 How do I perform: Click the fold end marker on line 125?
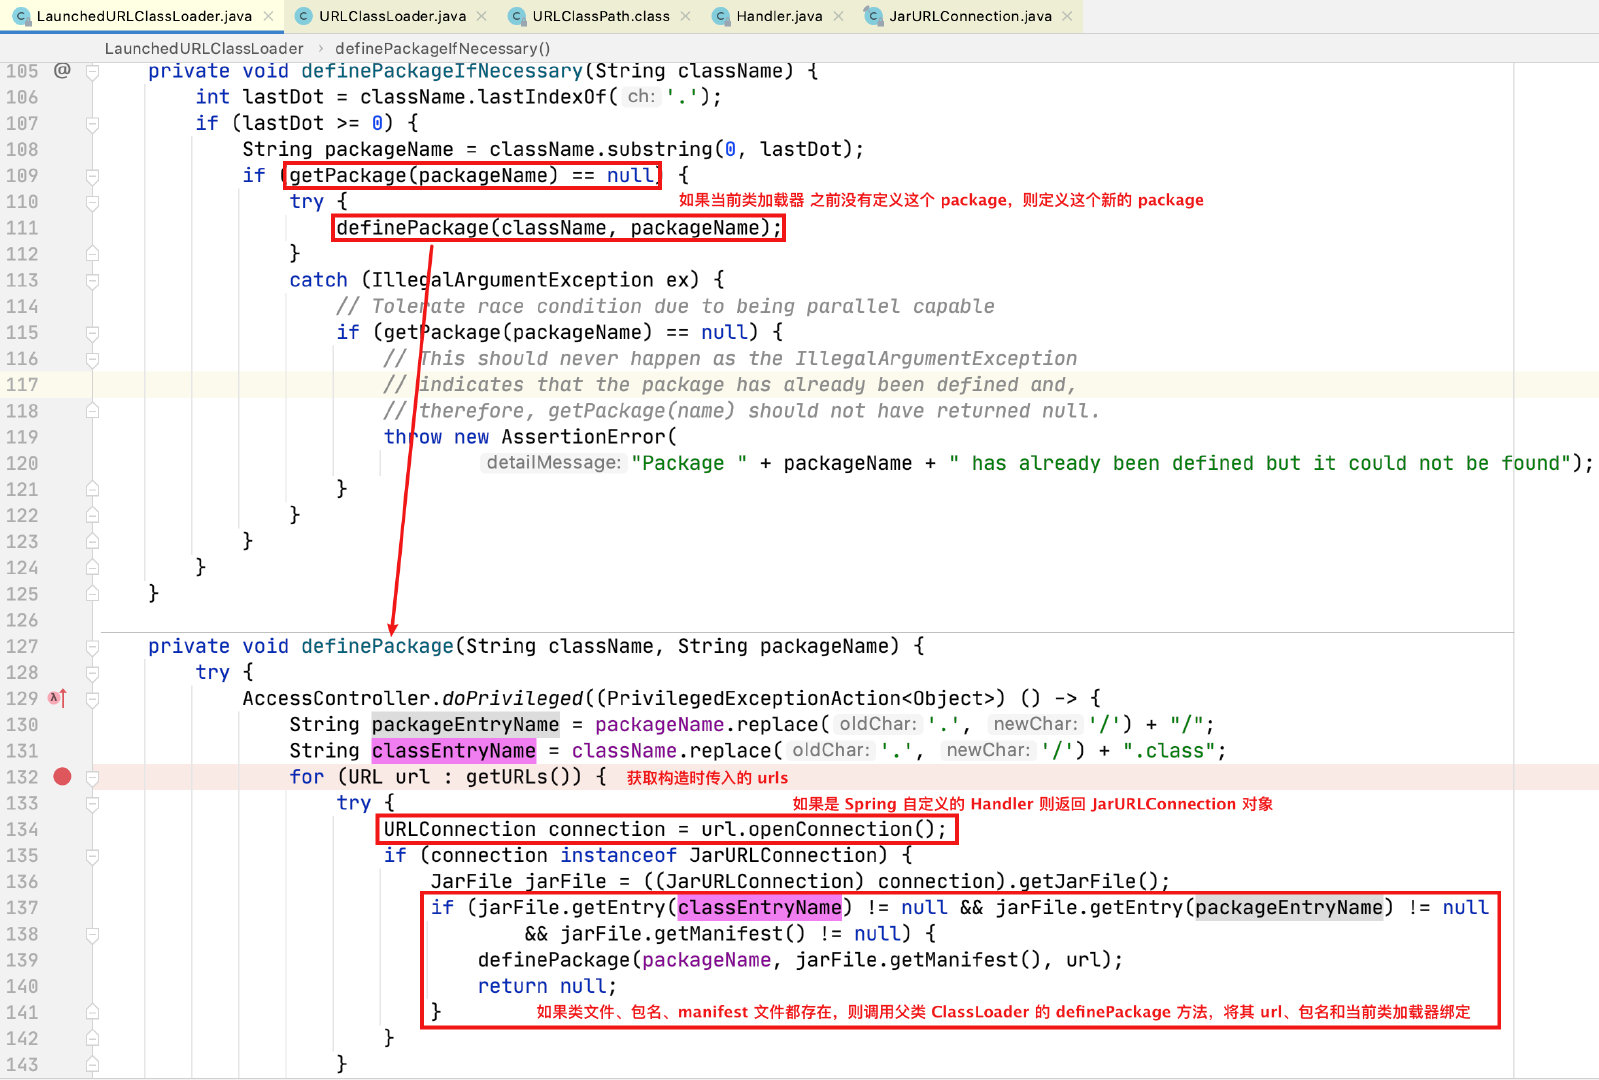tap(92, 593)
